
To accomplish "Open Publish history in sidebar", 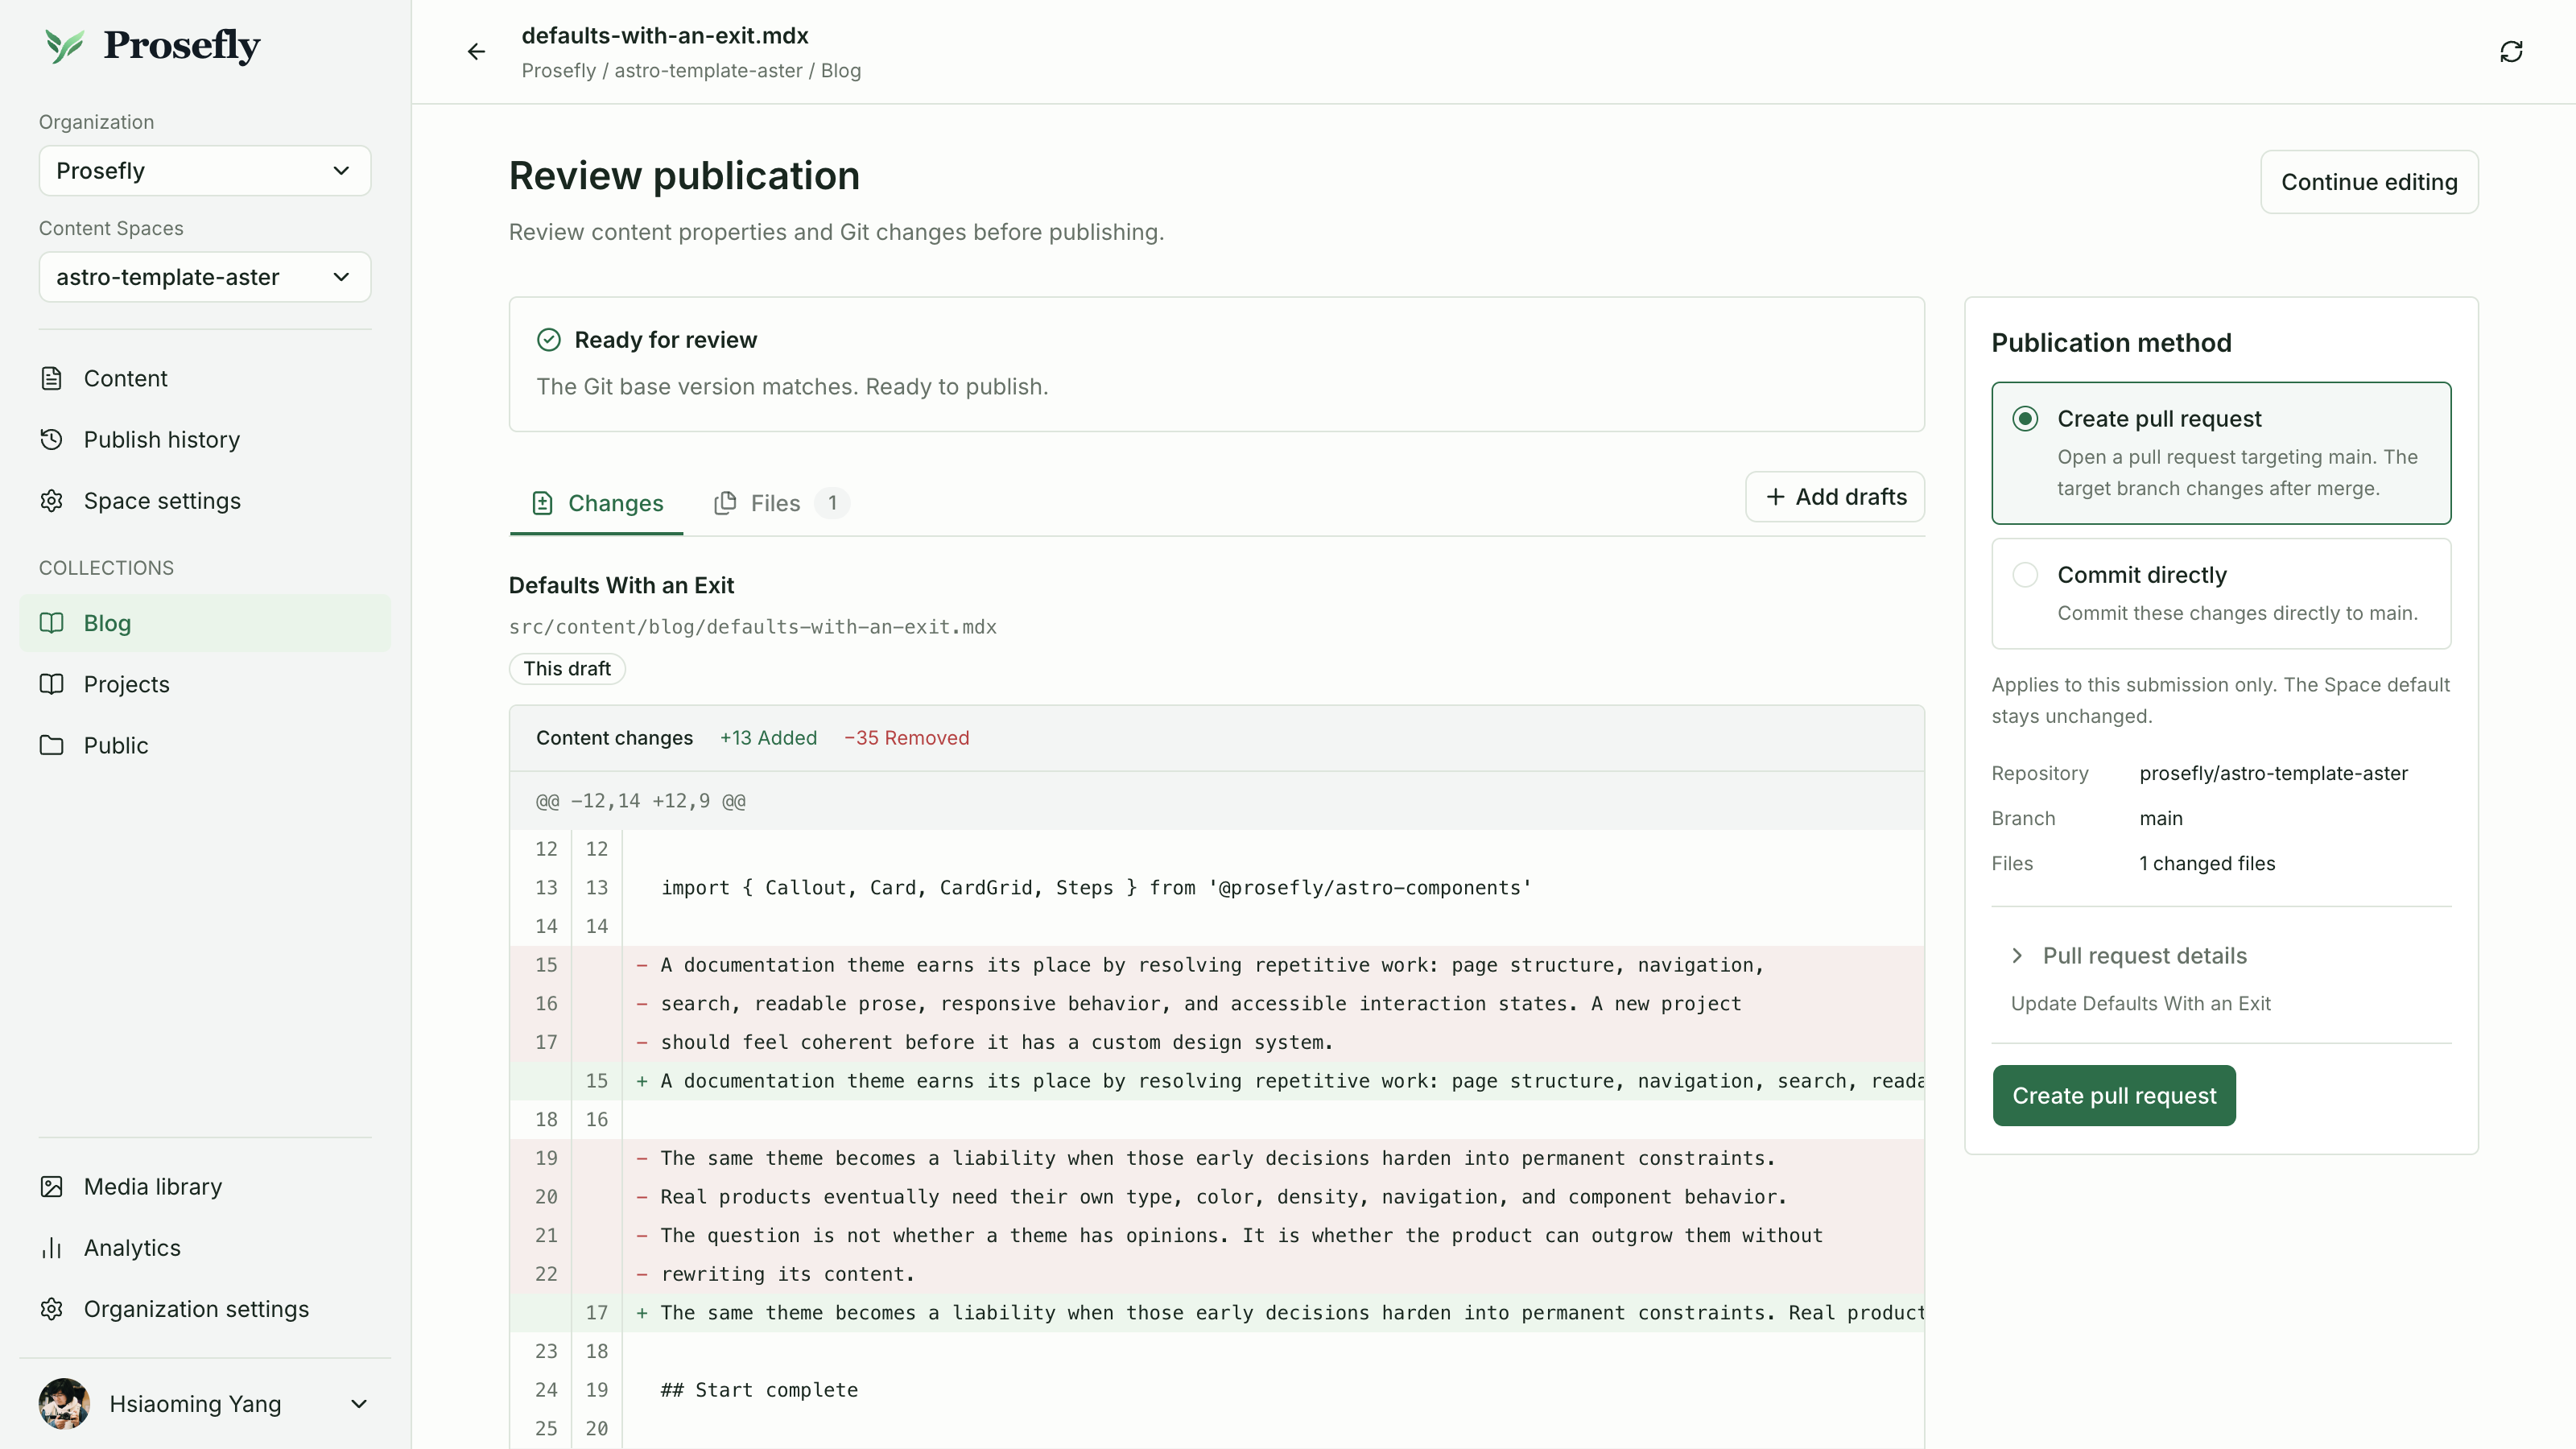I will coord(205,439).
